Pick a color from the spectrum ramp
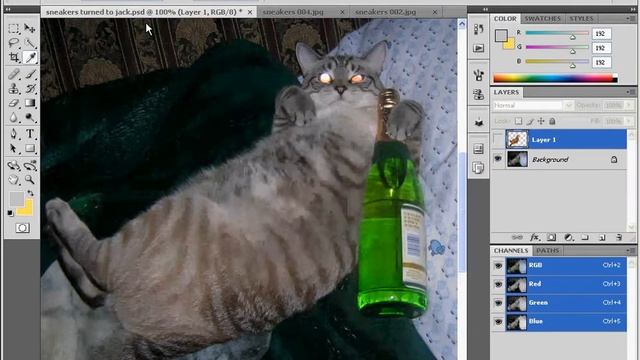 555,78
